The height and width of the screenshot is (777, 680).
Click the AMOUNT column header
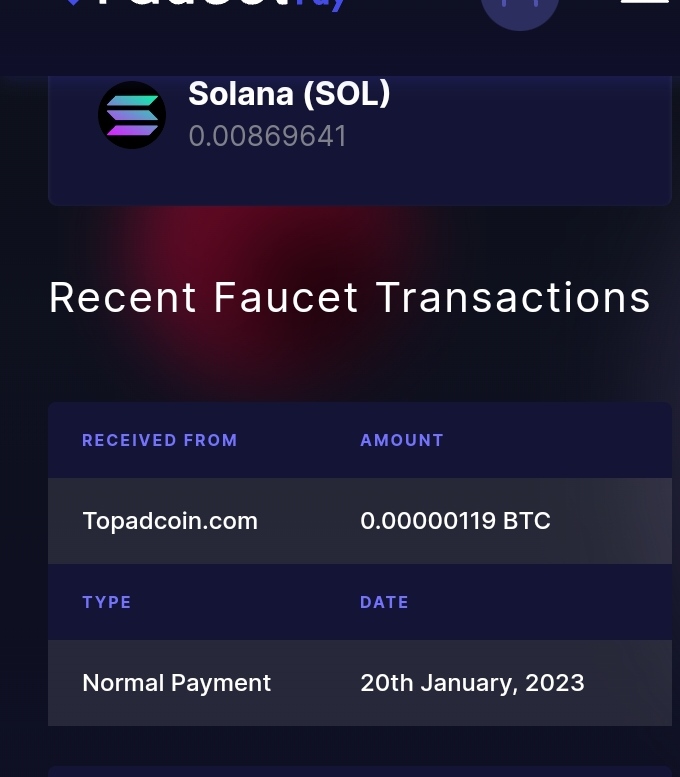tap(401, 440)
